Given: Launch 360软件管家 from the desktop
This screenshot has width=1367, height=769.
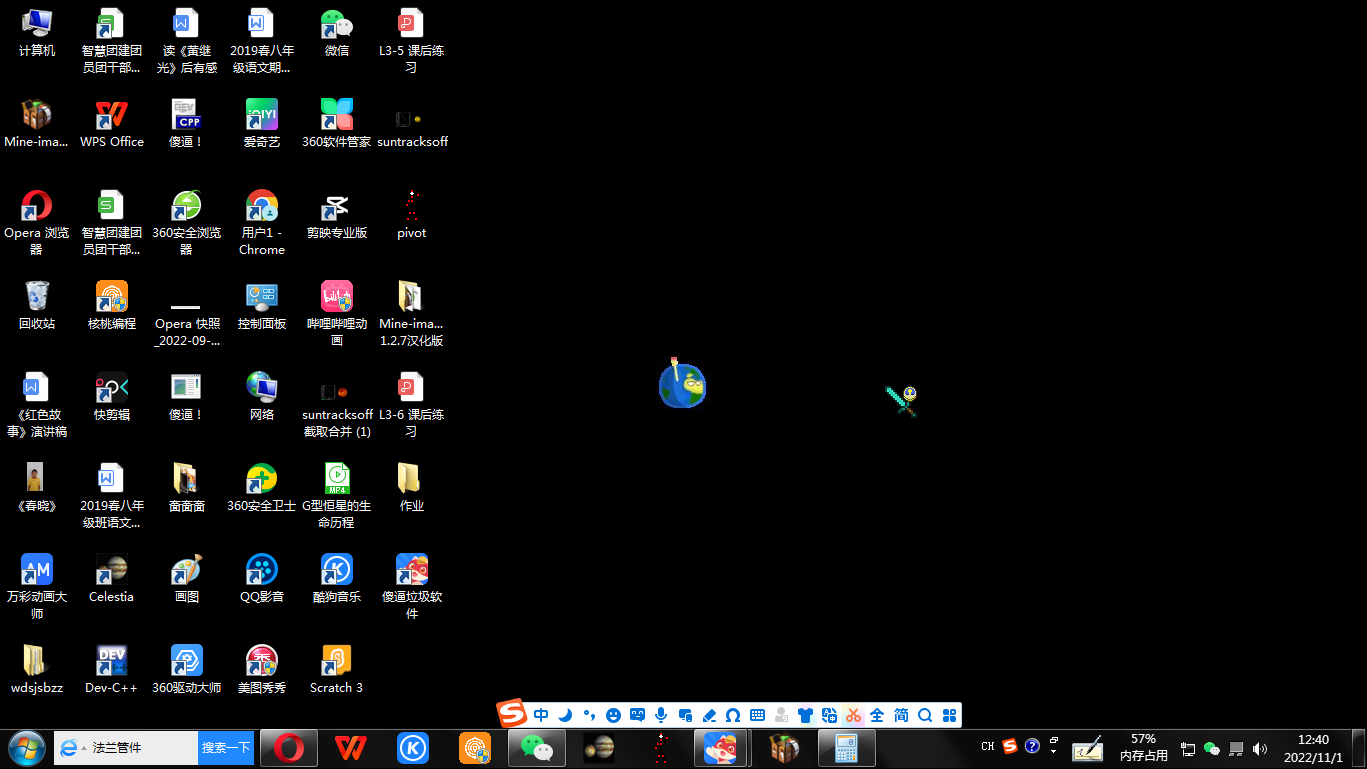Looking at the screenshot, I should pos(337,123).
